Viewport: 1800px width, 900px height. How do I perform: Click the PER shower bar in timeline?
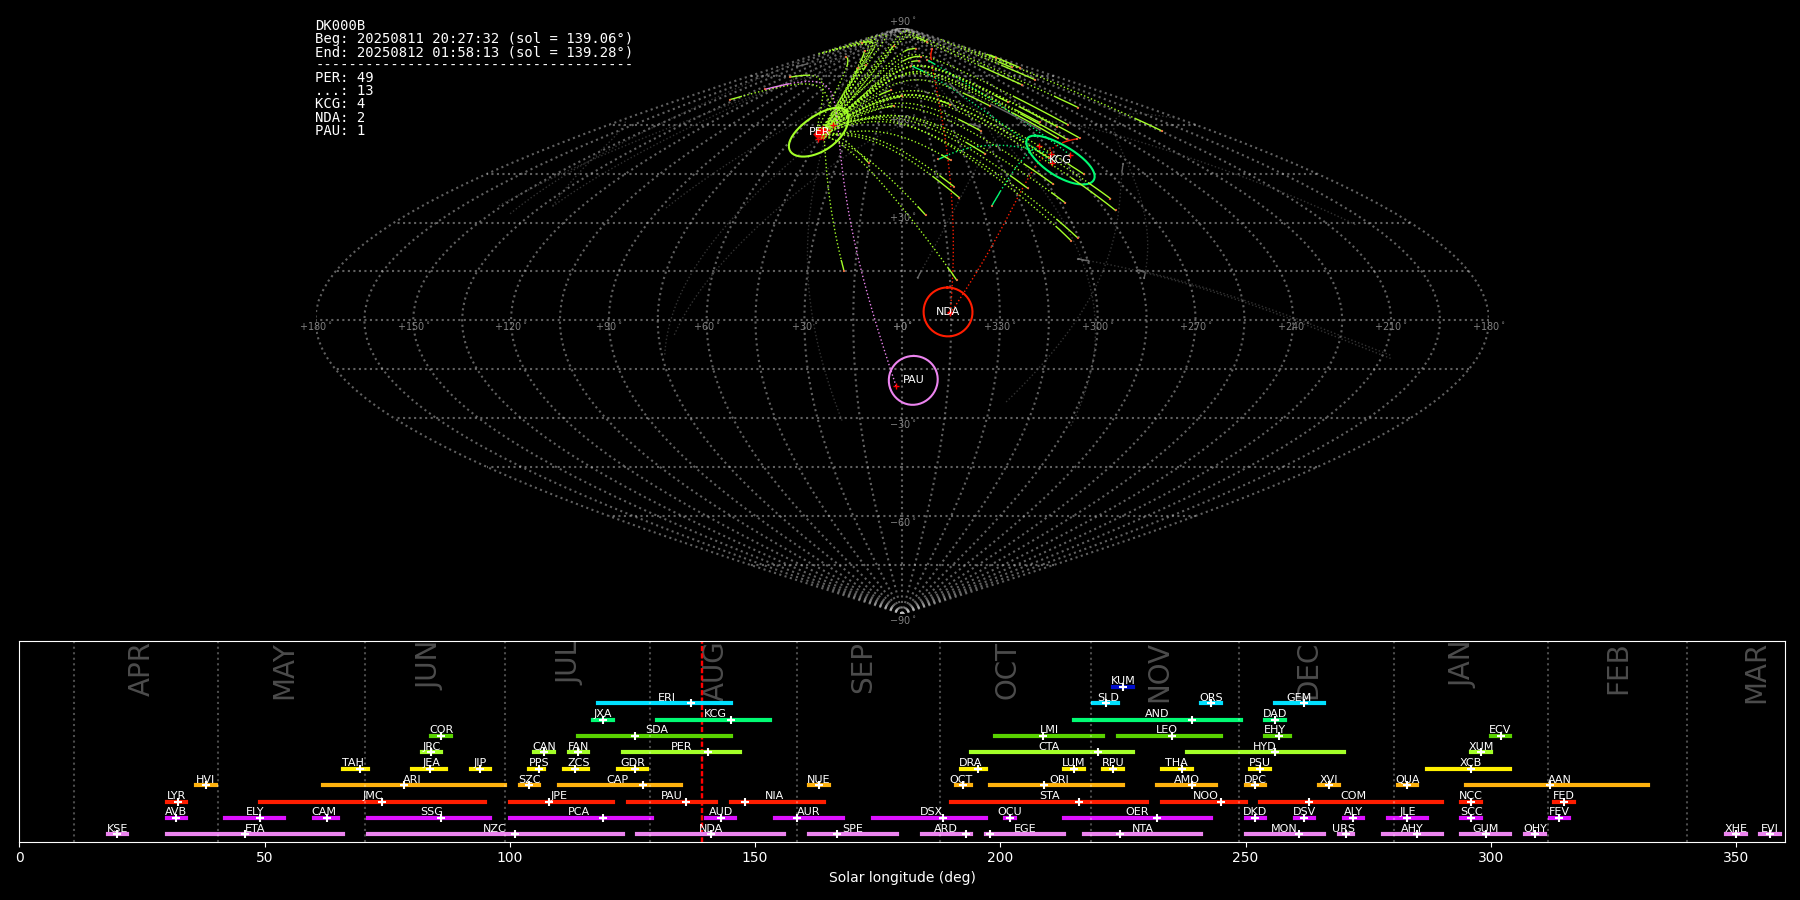tap(681, 752)
